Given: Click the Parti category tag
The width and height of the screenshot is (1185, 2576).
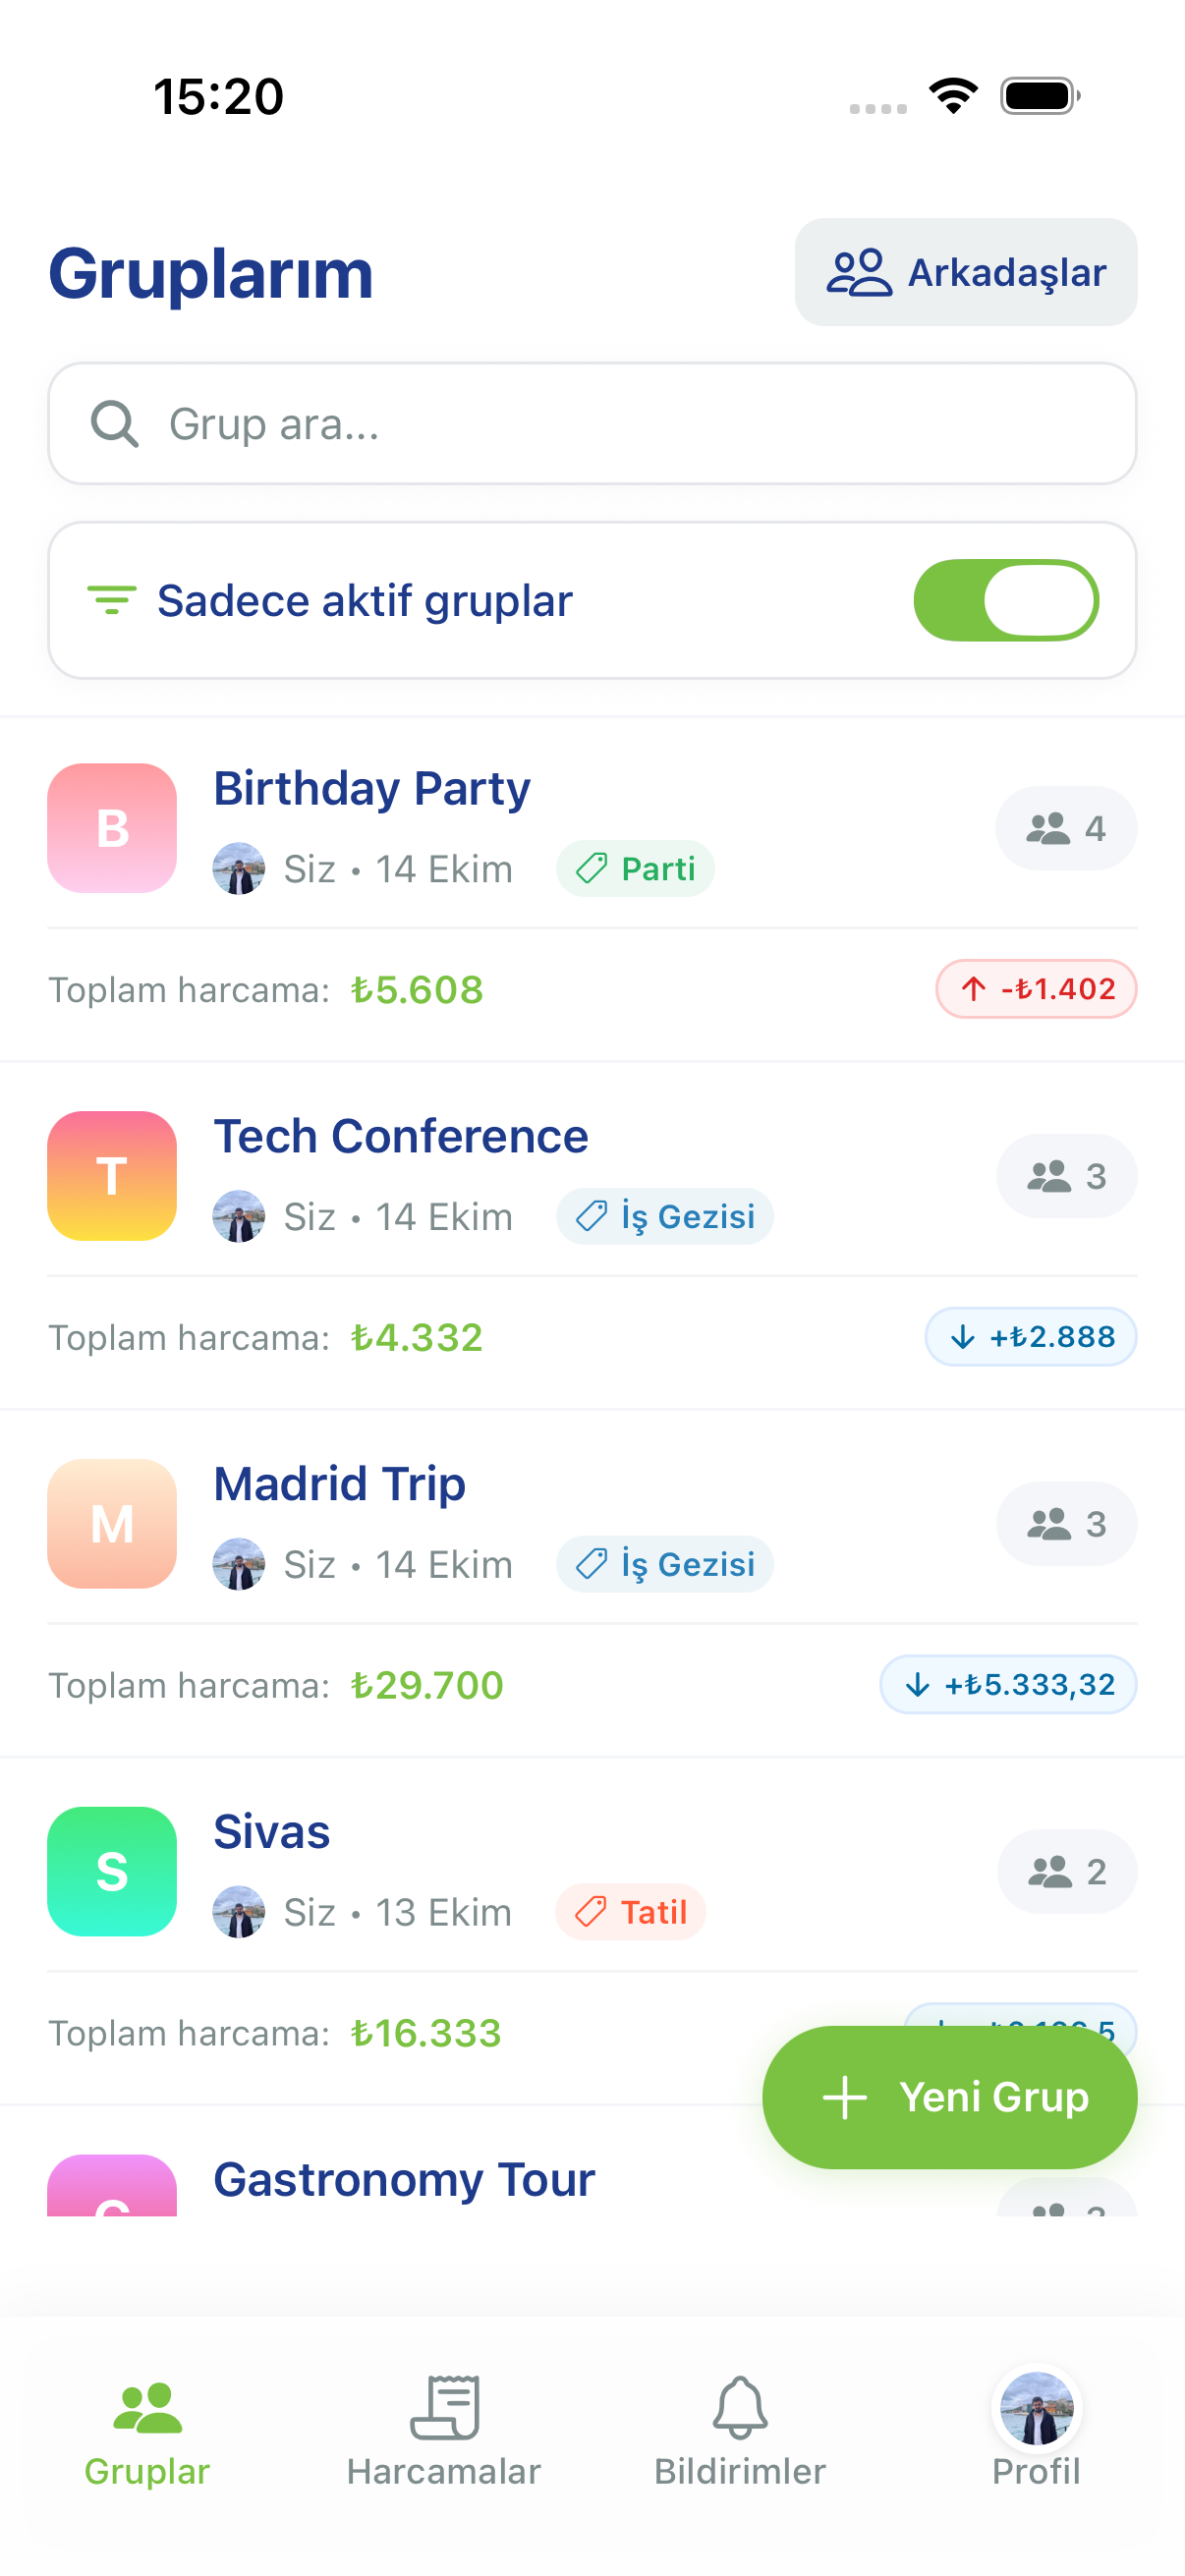Looking at the screenshot, I should [x=635, y=868].
